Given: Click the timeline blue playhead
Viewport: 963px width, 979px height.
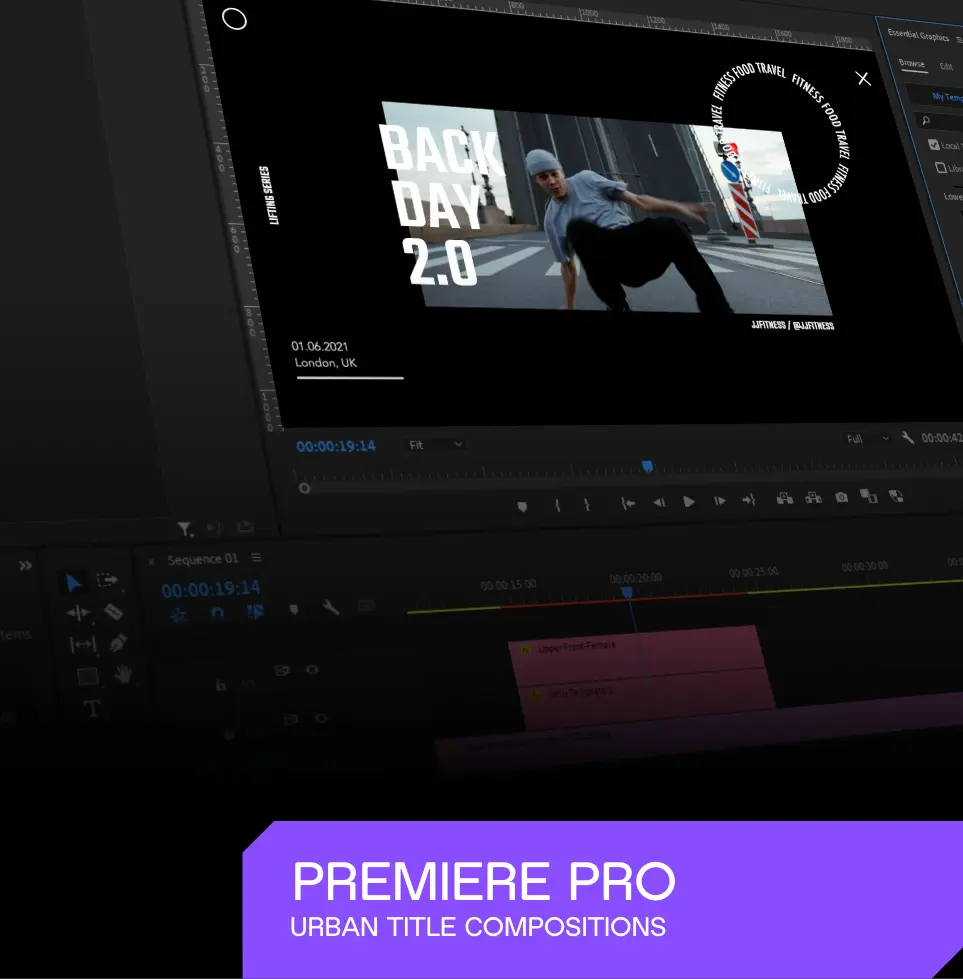Looking at the screenshot, I should click(626, 591).
